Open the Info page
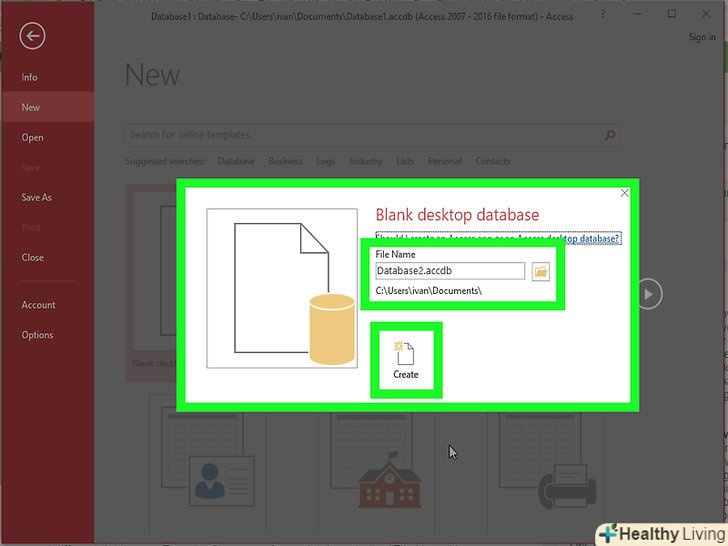Screen dimensions: 728x546 click(29, 77)
